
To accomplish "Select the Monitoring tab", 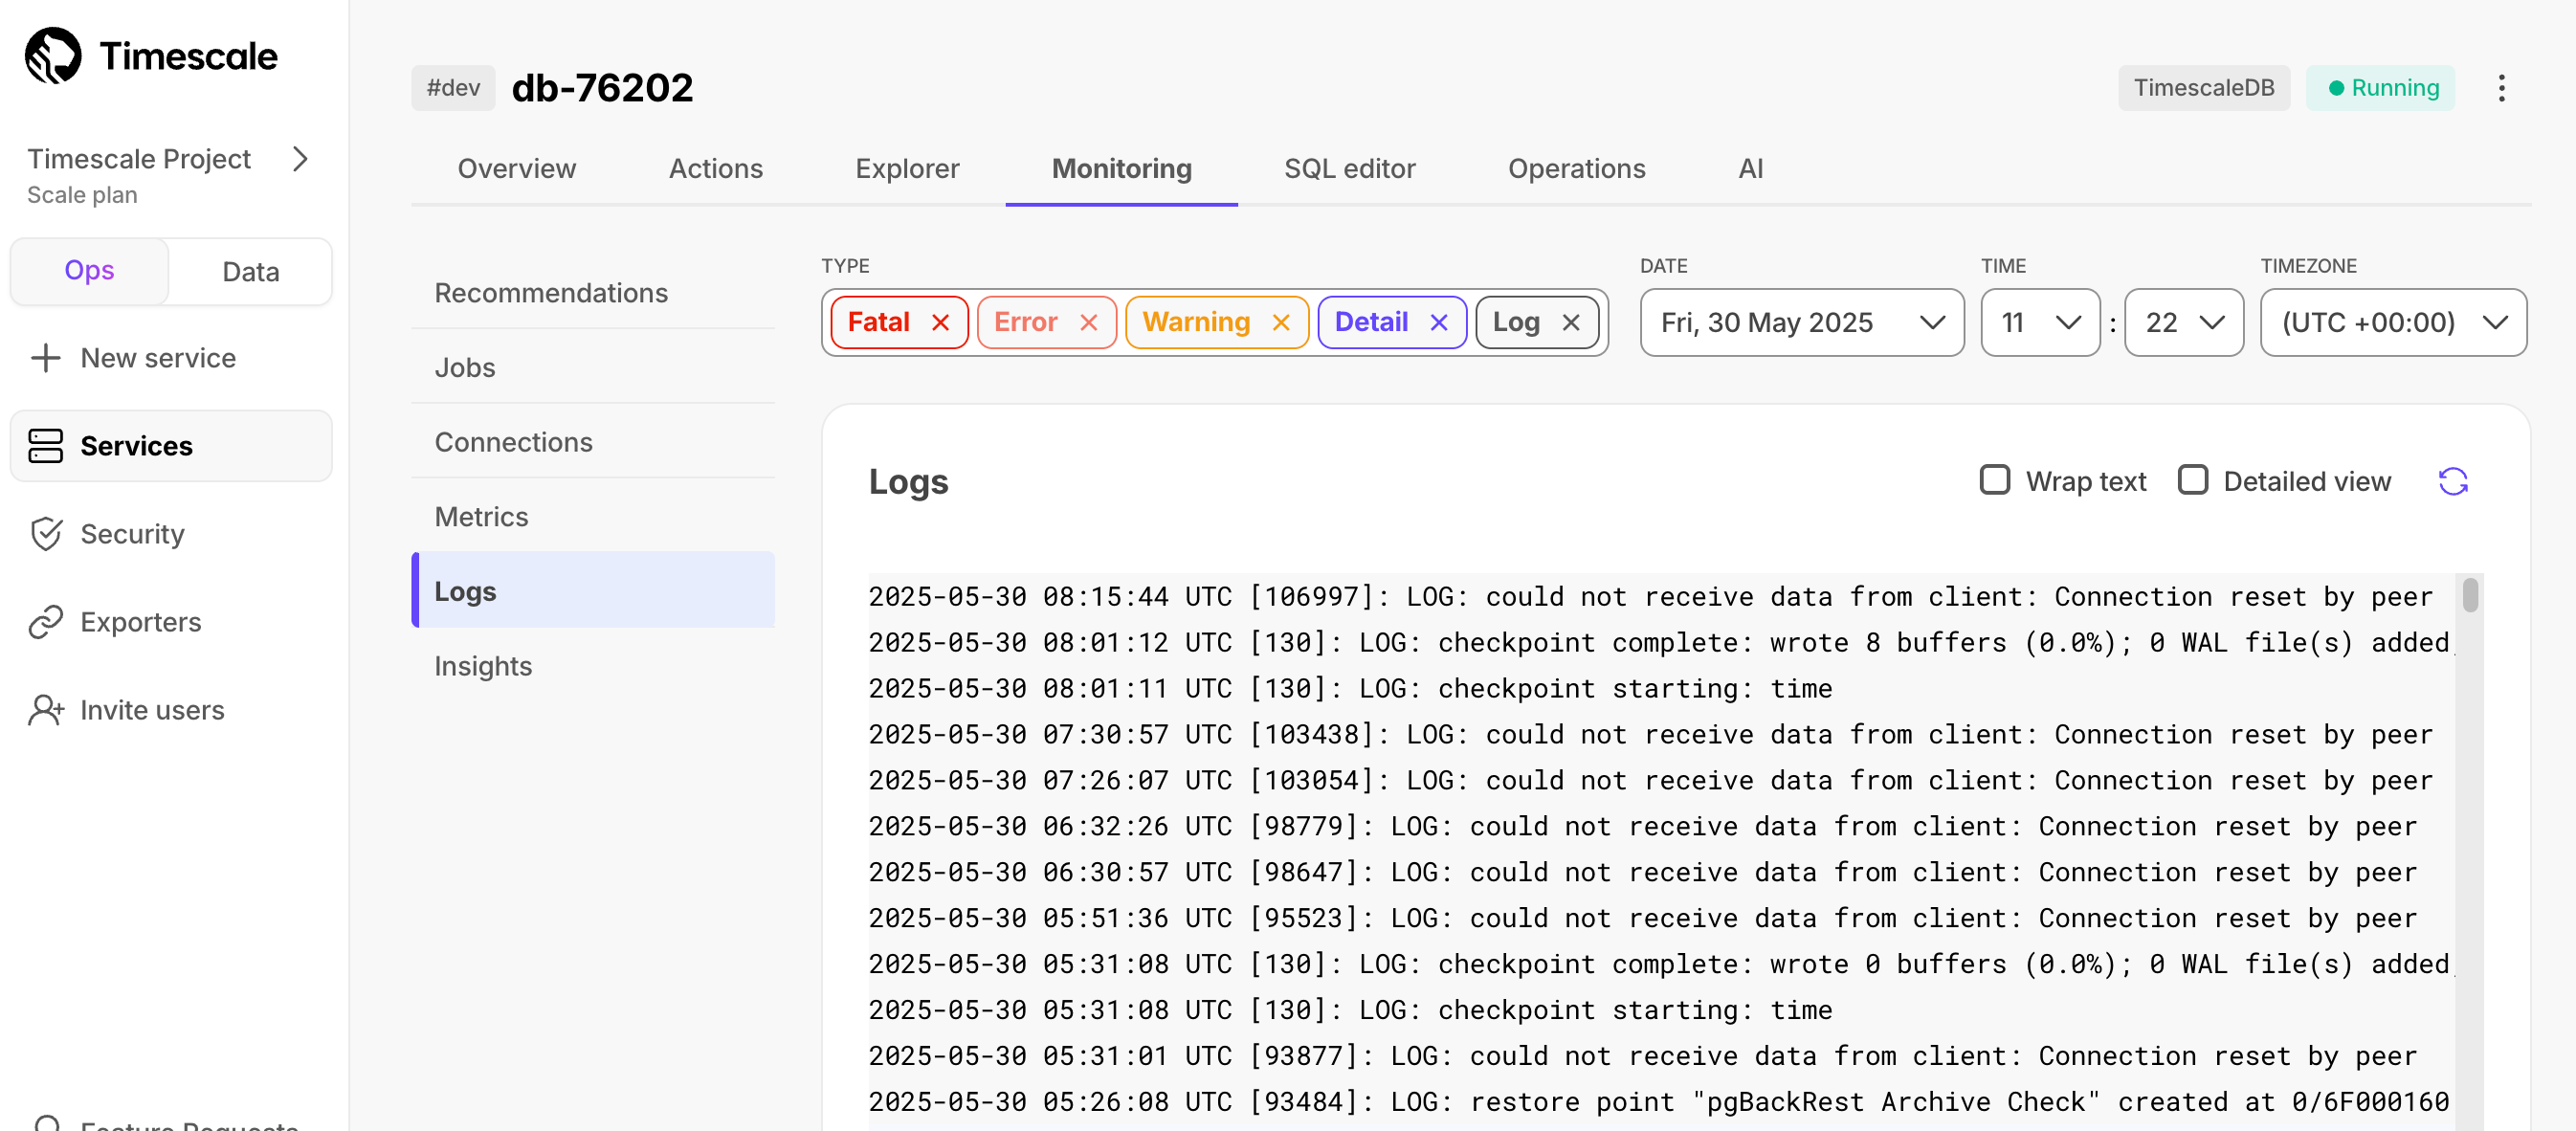I will [1121, 169].
